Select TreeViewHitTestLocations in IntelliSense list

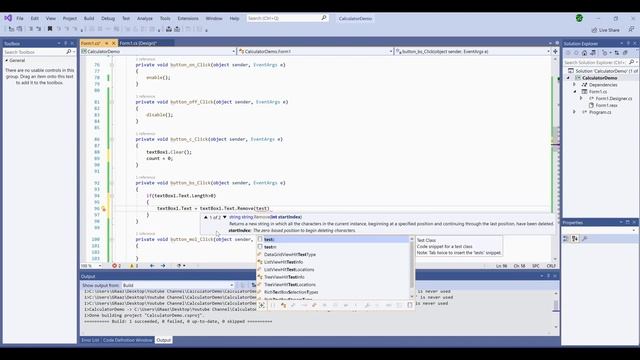click(333, 284)
